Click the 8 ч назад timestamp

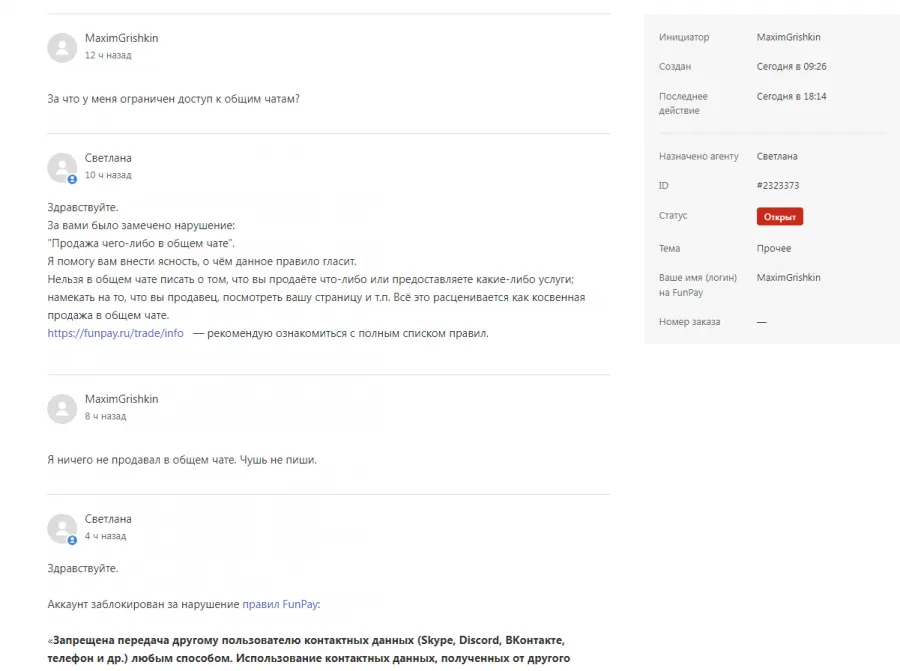point(106,416)
